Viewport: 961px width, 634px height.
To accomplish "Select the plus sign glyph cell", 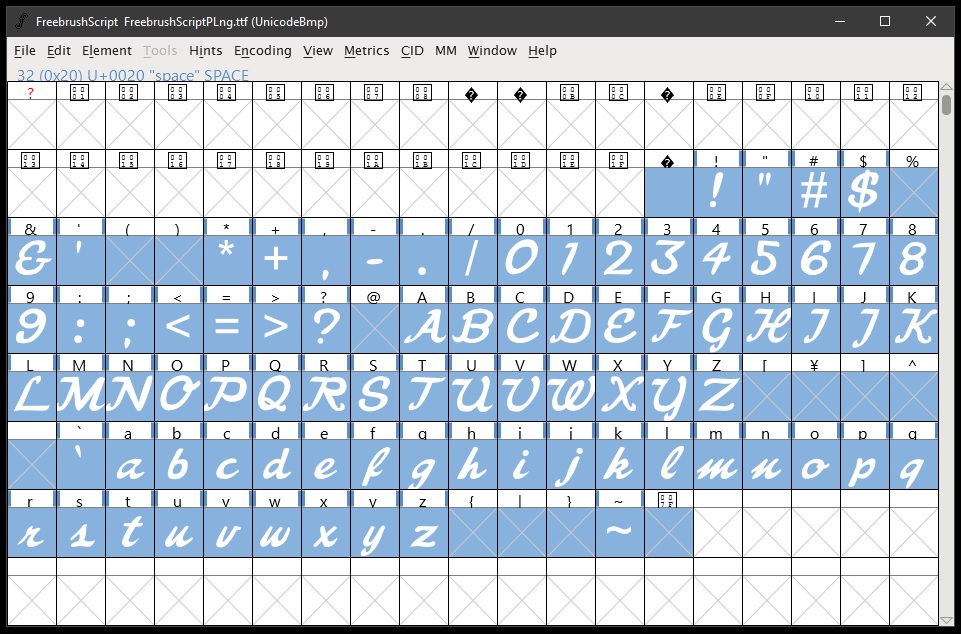I will click(276, 261).
